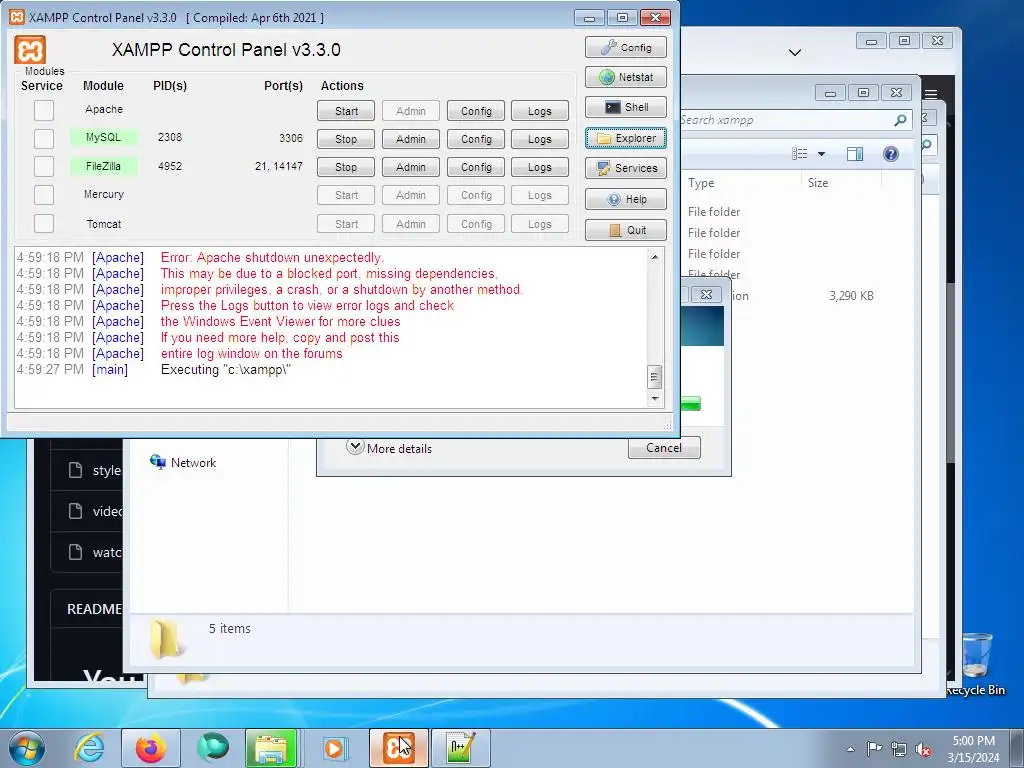Open the MySQL Config menu
This screenshot has width=1024, height=768.
click(x=476, y=139)
